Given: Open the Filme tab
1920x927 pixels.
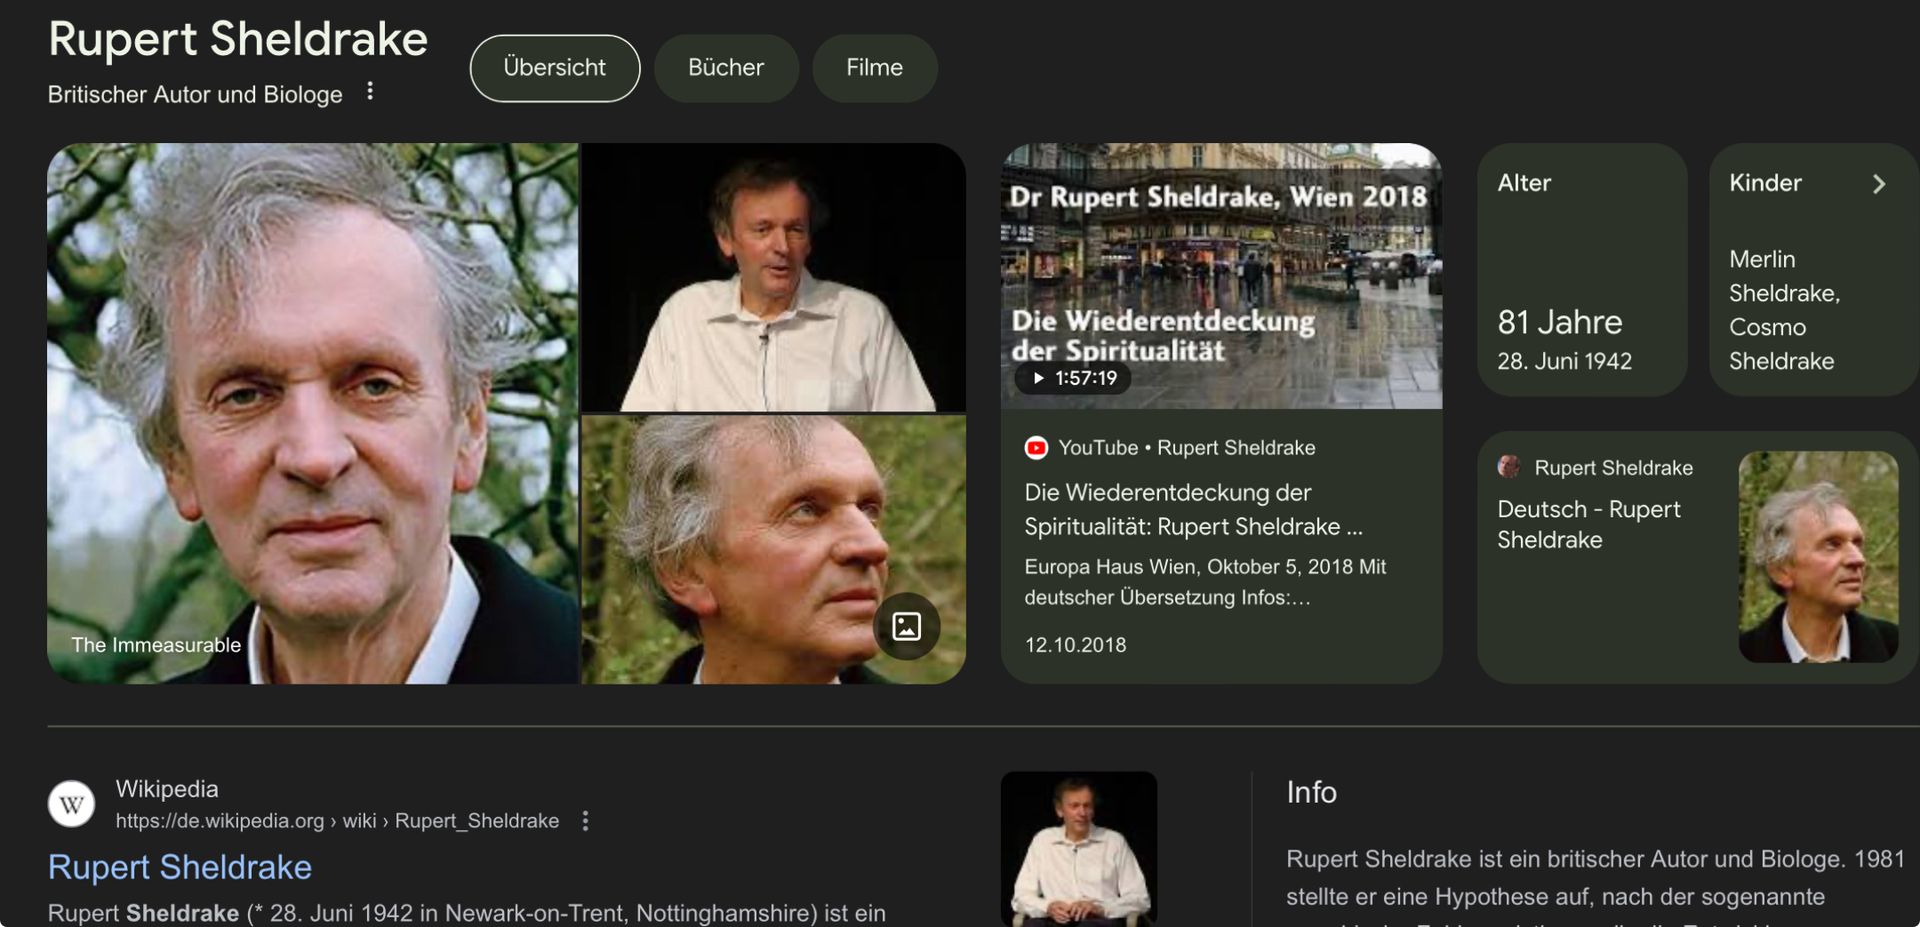Looking at the screenshot, I should point(874,68).
